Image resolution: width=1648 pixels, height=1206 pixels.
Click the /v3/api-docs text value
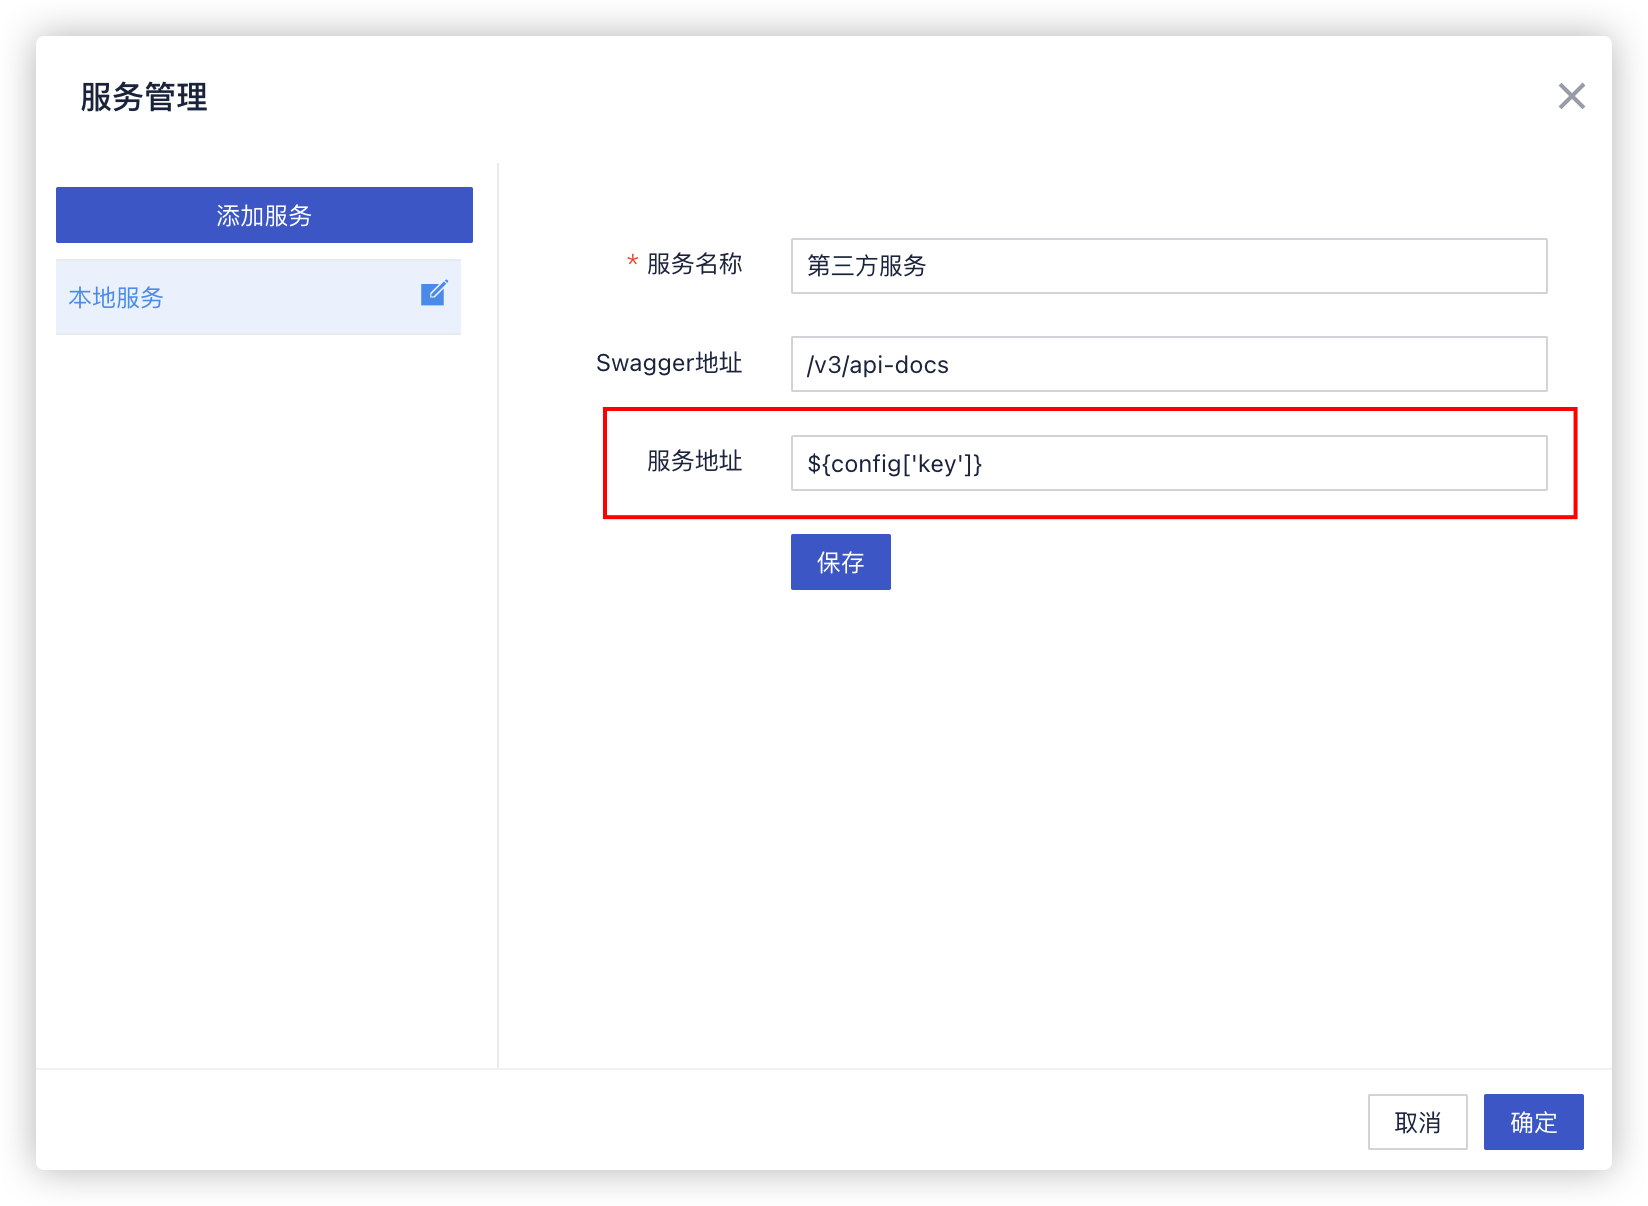pyautogui.click(x=877, y=365)
